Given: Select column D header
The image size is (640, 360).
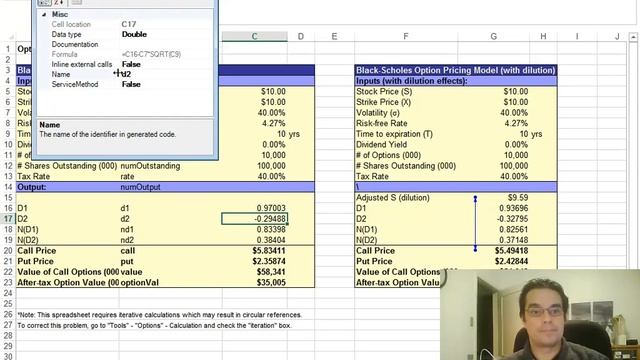Looking at the screenshot, I should pyautogui.click(x=301, y=37).
